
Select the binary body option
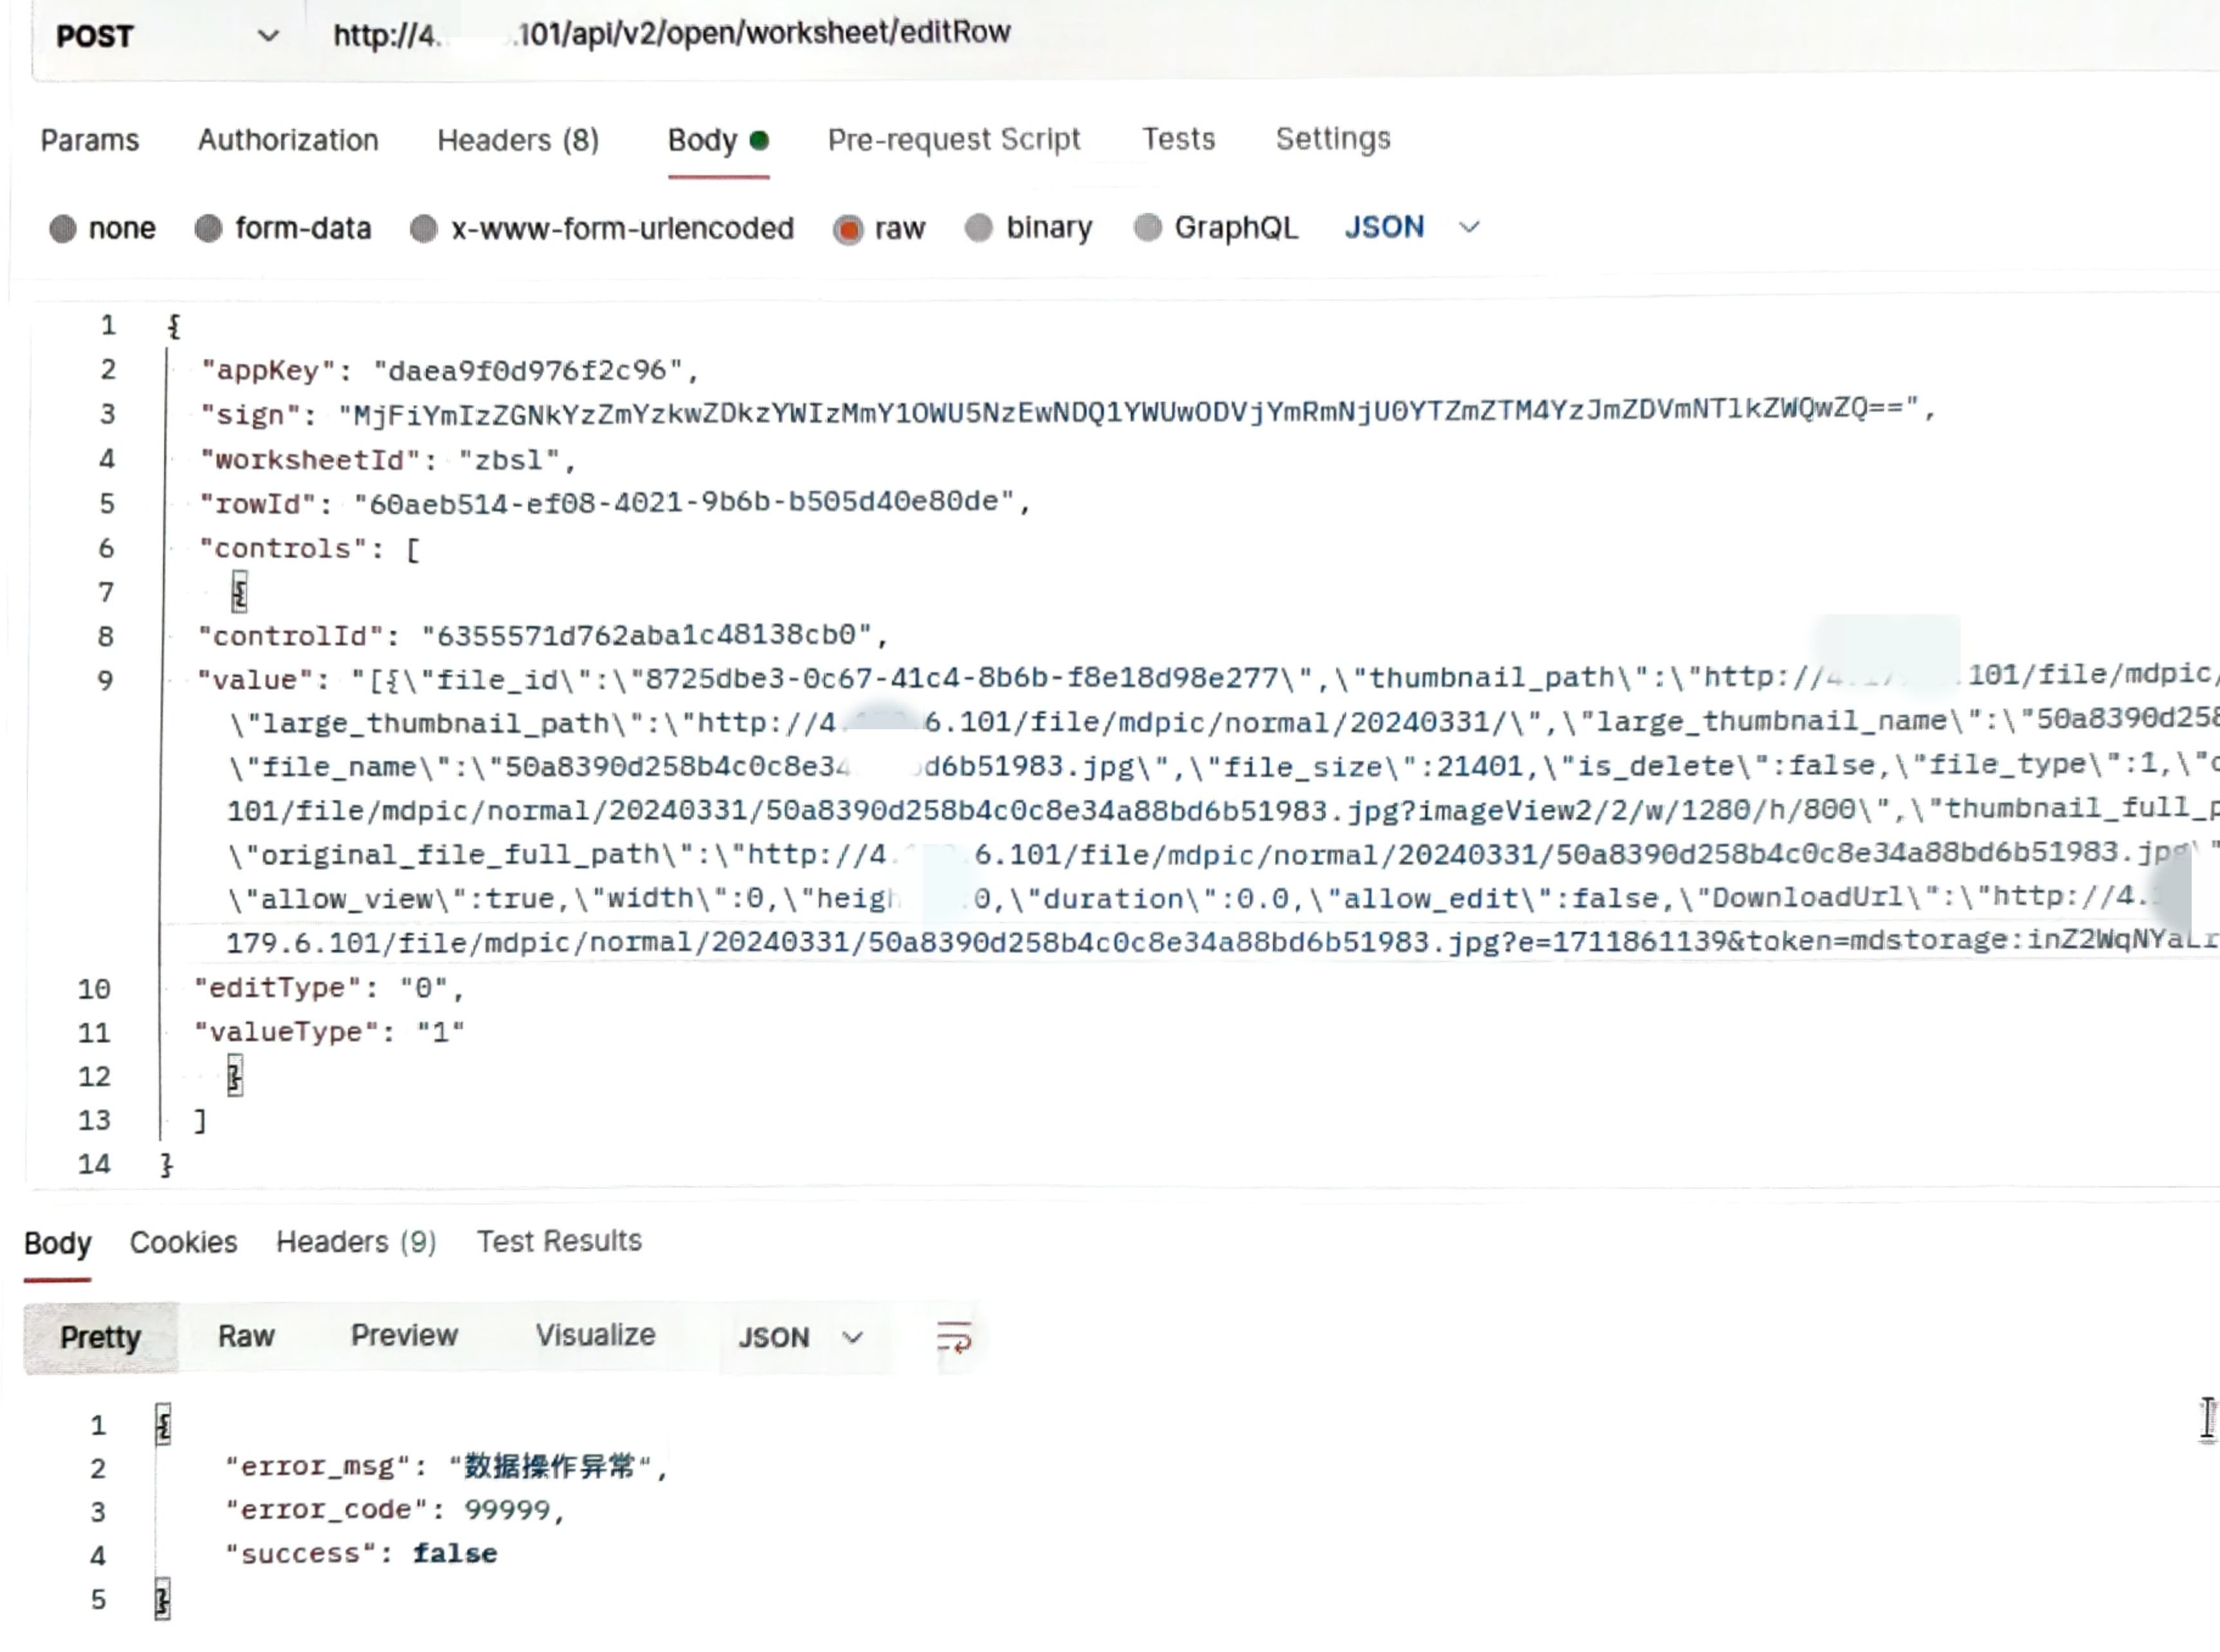point(978,228)
